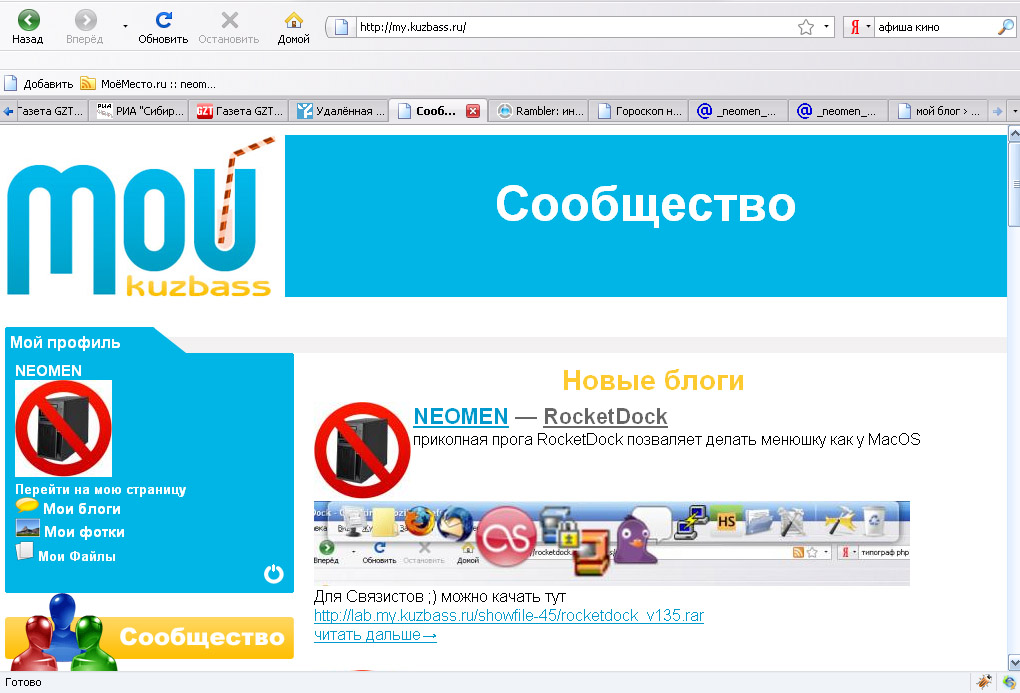
Task: Open the RocketDock screenshot image
Action: pos(611,543)
